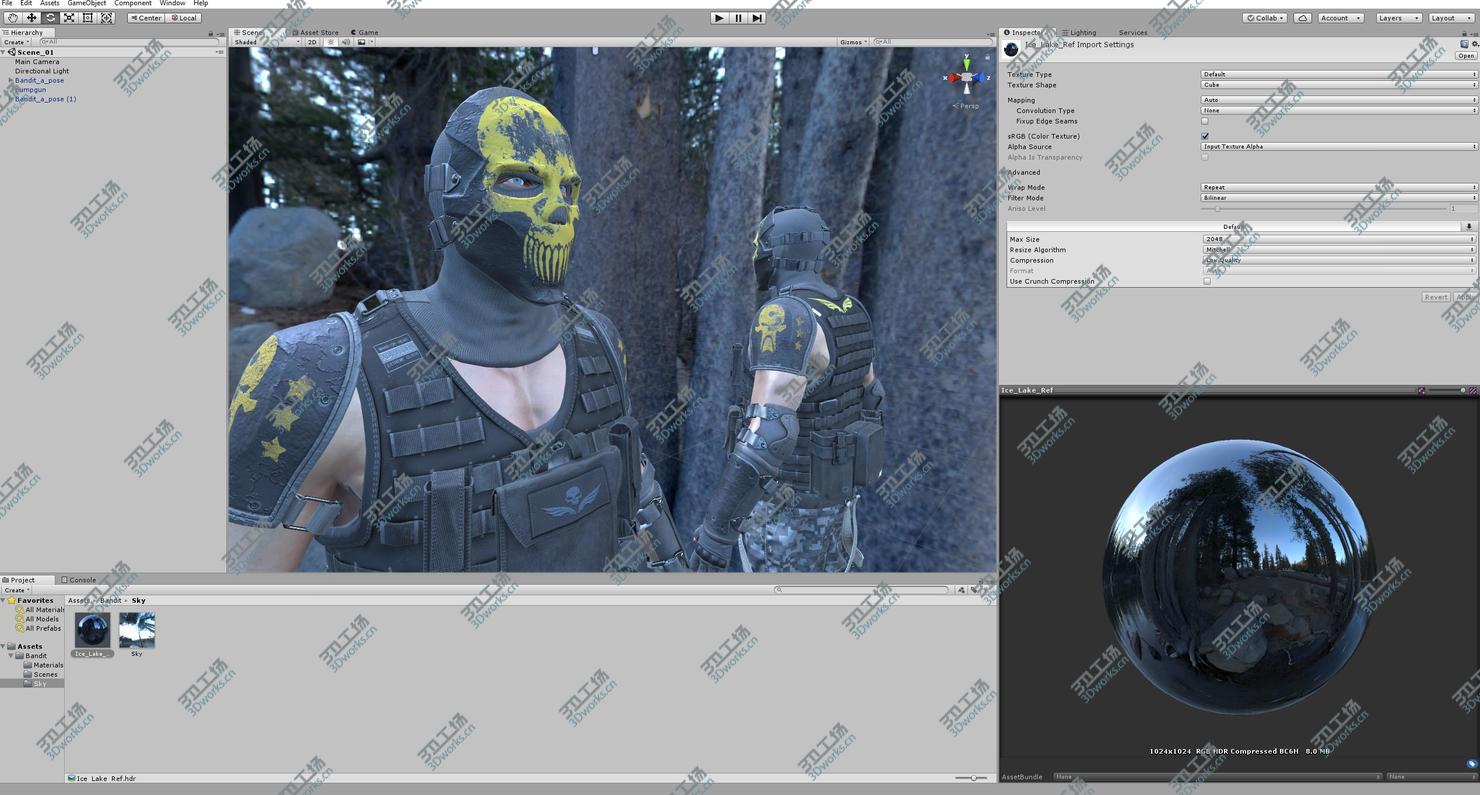Switch to the Lighting tab
This screenshot has height=795, width=1480.
(x=1080, y=33)
